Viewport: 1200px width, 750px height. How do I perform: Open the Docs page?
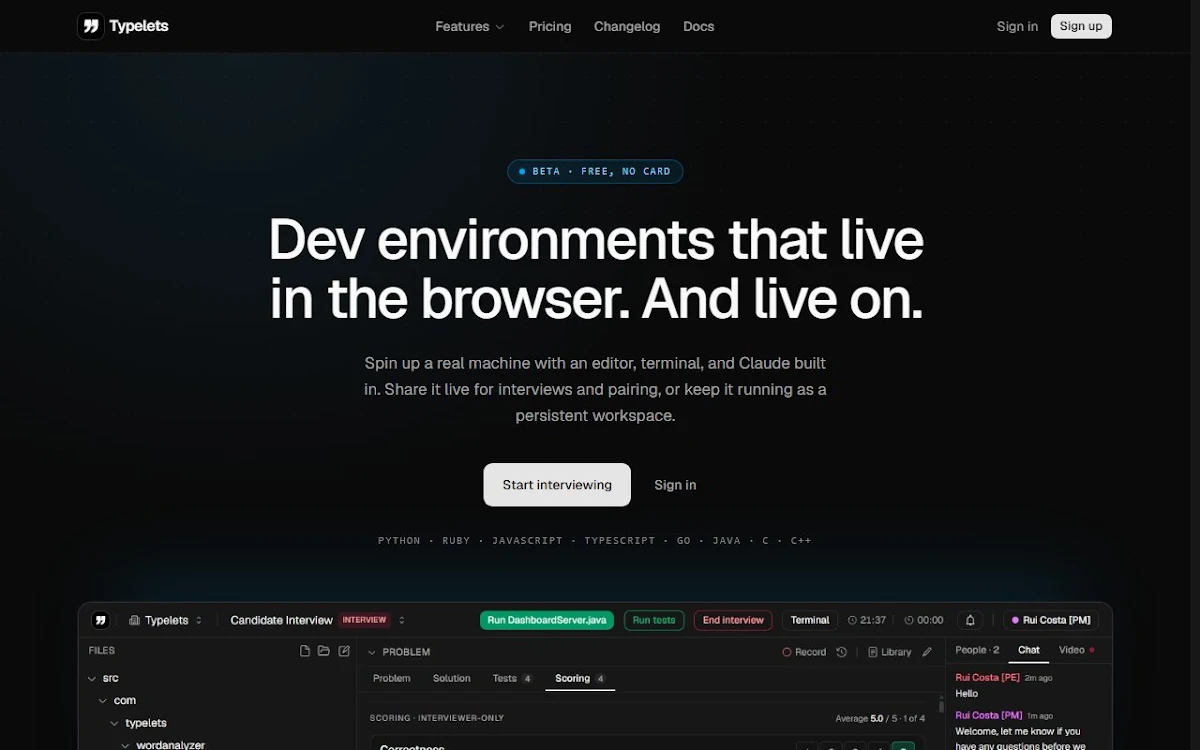tap(698, 26)
